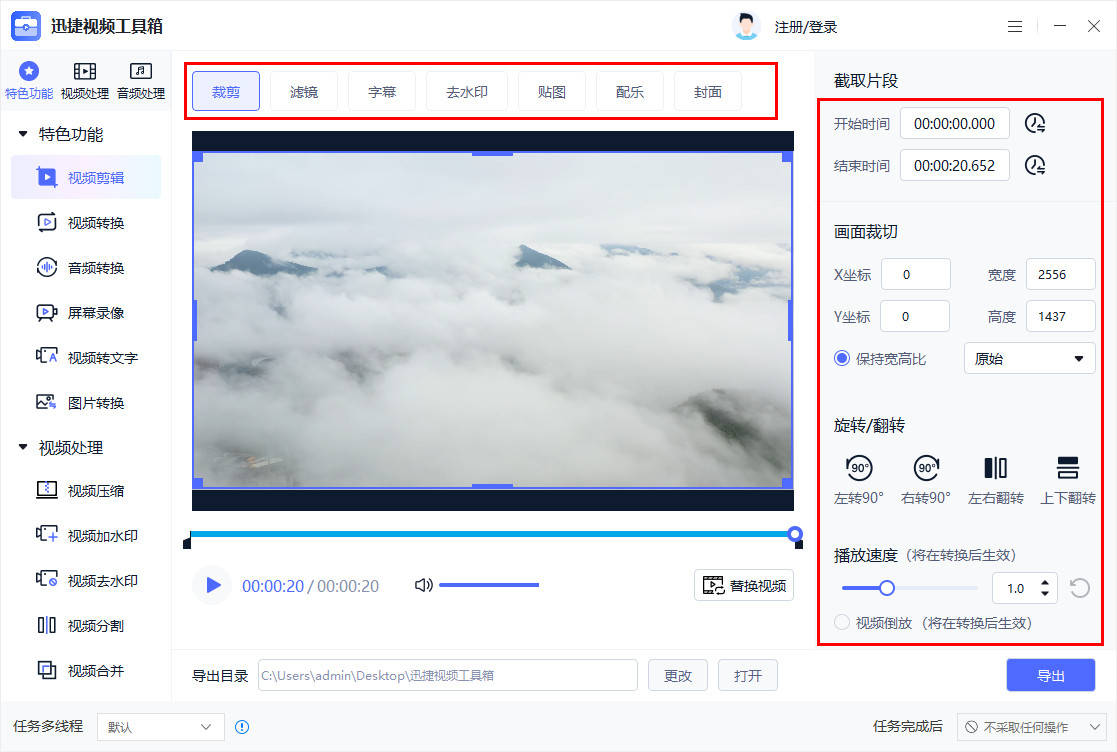The width and height of the screenshot is (1117, 752).
Task: Open the 原始 aspect ratio dropdown
Action: [x=1029, y=358]
